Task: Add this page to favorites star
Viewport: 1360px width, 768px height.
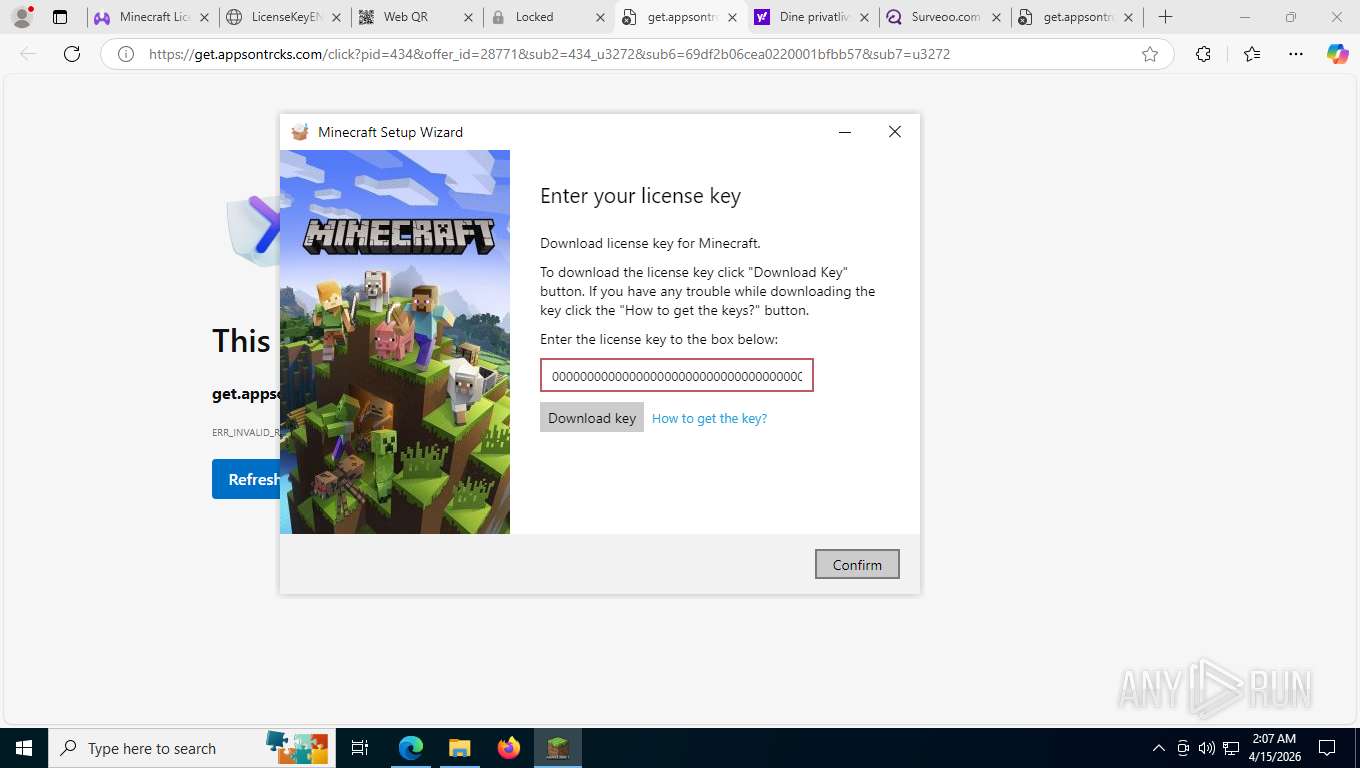Action: [1150, 54]
